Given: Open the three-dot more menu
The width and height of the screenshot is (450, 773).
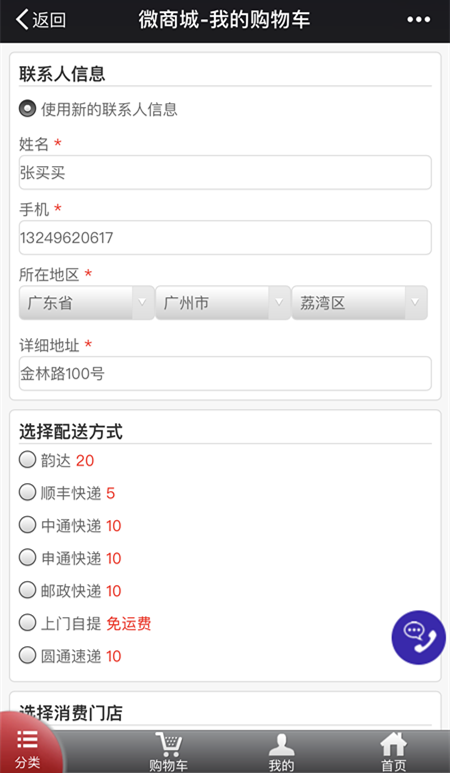Looking at the screenshot, I should click(418, 20).
